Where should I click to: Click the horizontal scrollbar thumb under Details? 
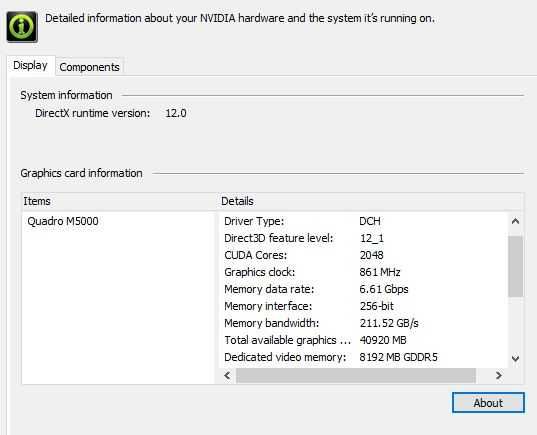(x=356, y=375)
